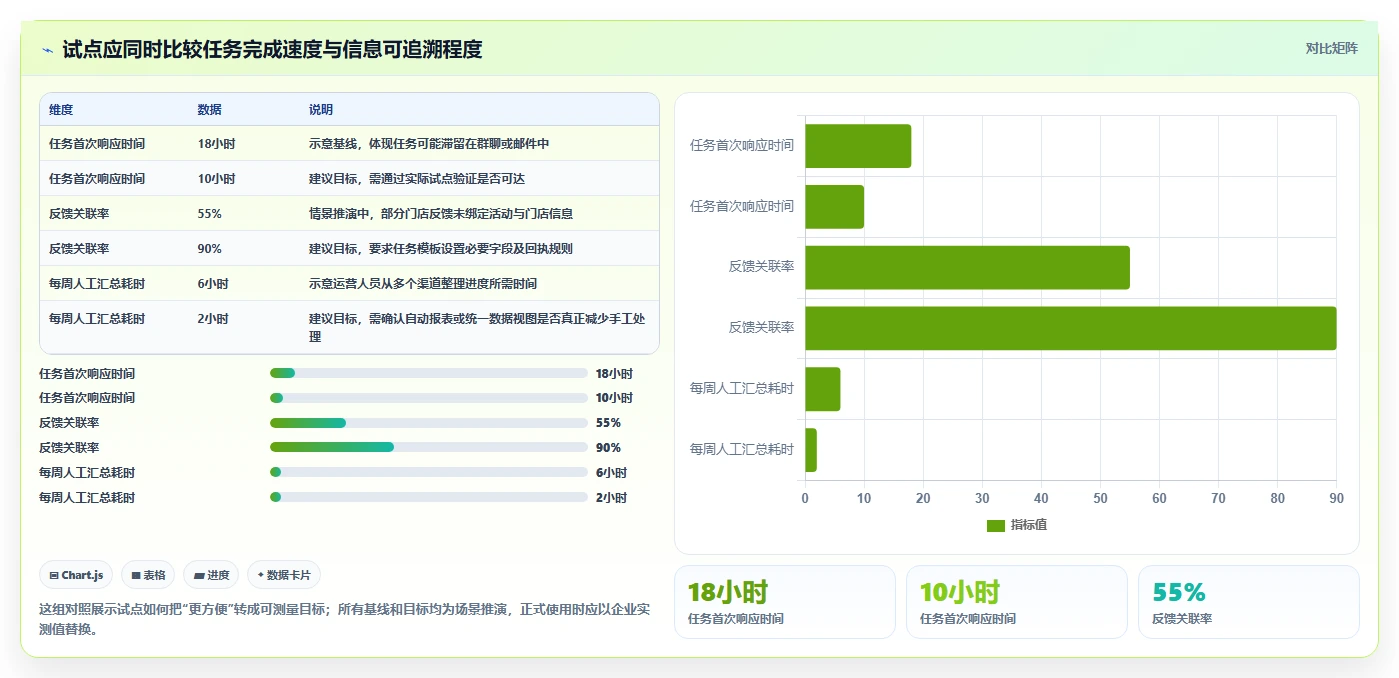Click the footer note starting 这组对照展示试点

point(345,619)
